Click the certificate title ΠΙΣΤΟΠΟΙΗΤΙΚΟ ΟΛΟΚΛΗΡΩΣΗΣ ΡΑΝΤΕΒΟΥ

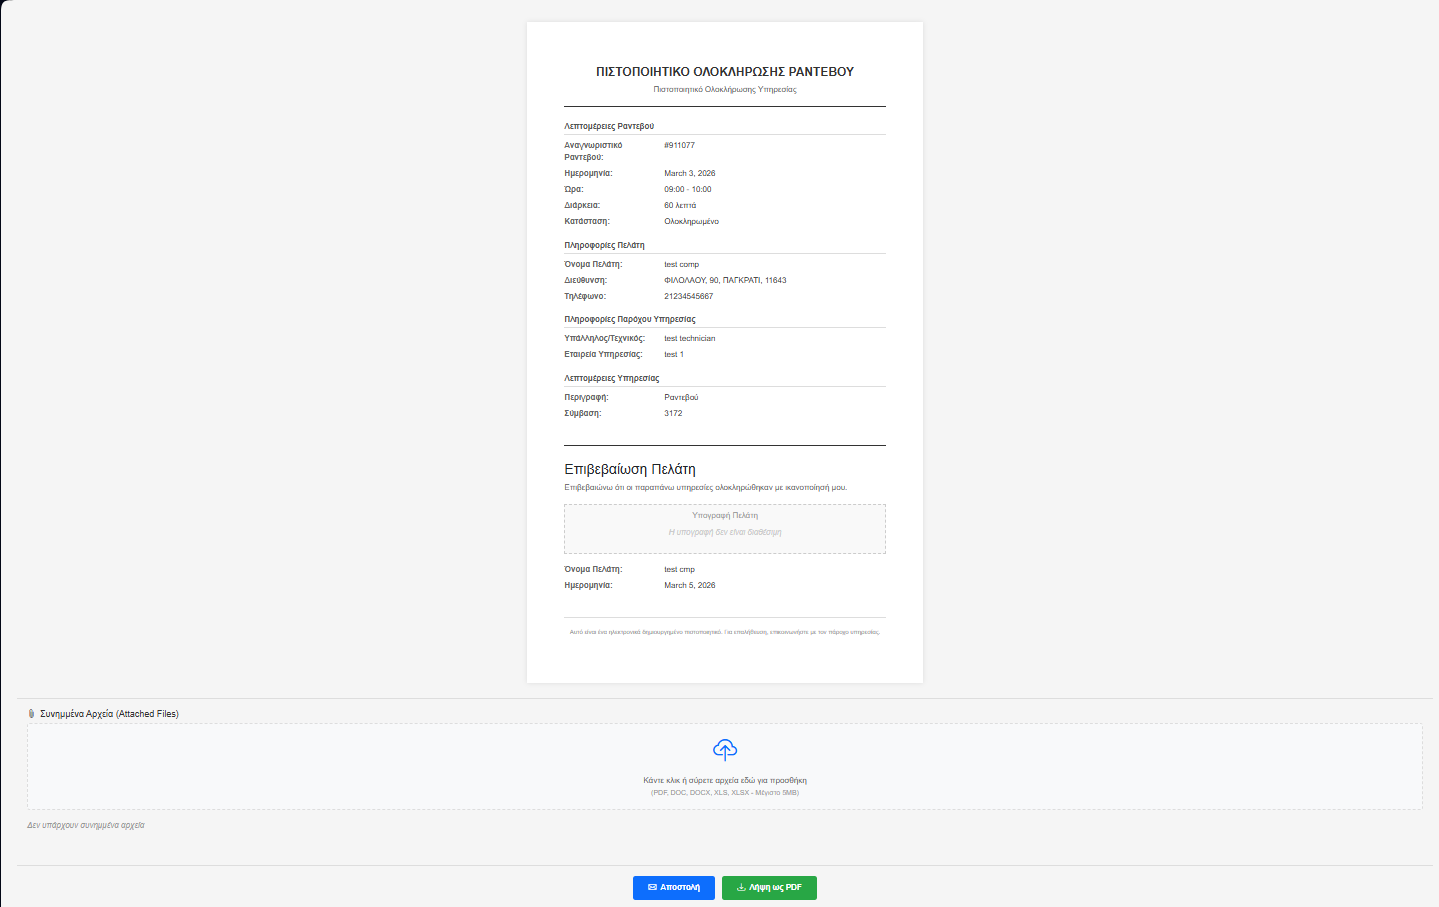(x=724, y=72)
